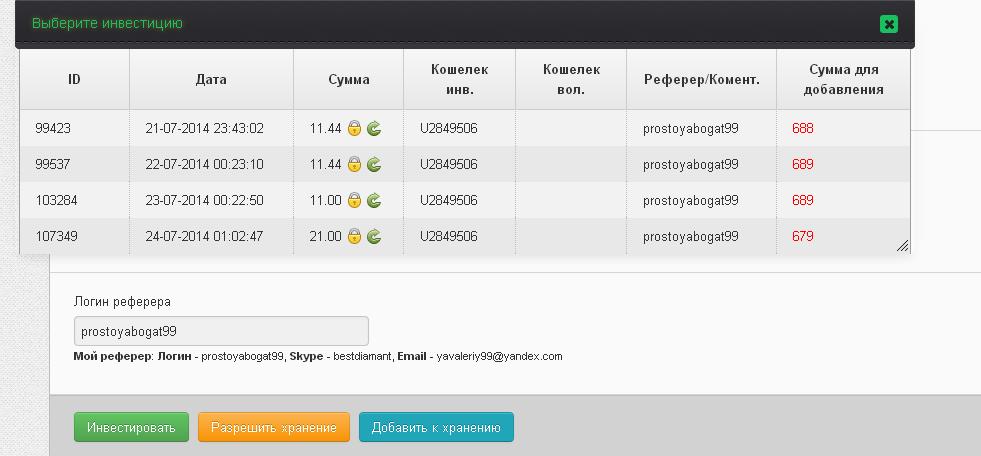981x456 pixels.
Task: Click the 'ID' column header
Action: click(74, 79)
